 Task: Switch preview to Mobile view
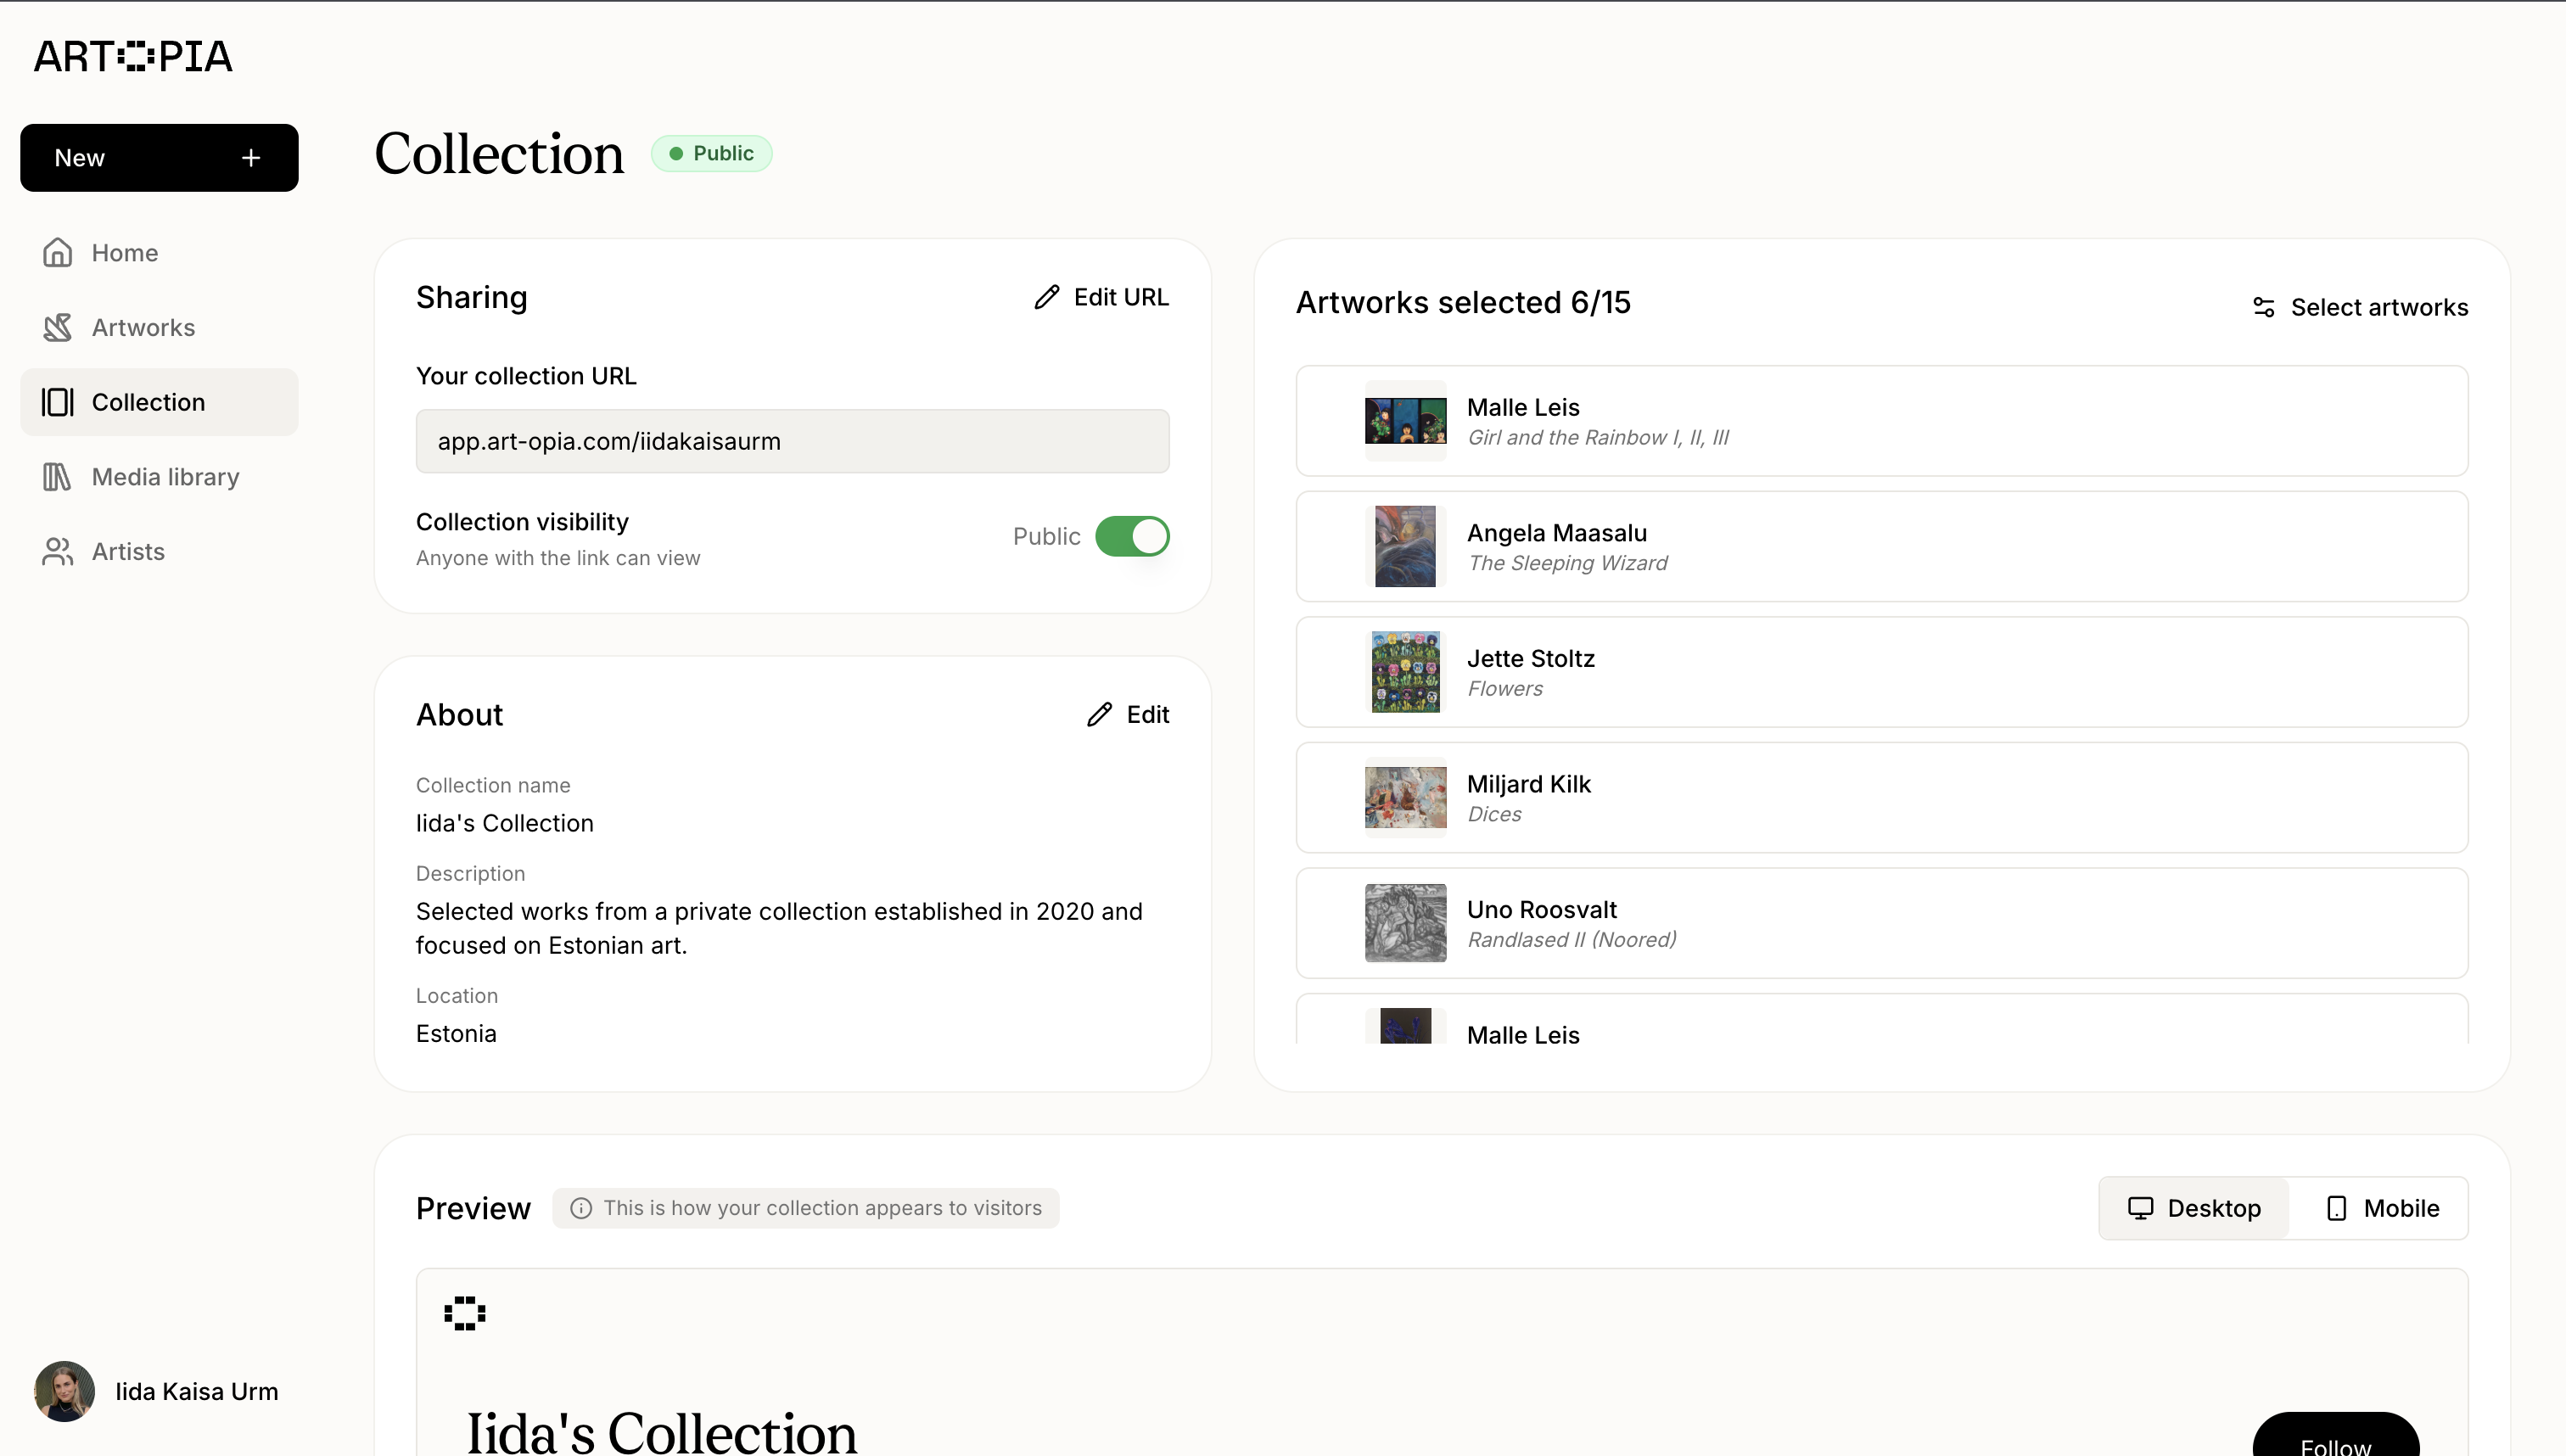pyautogui.click(x=2382, y=1208)
